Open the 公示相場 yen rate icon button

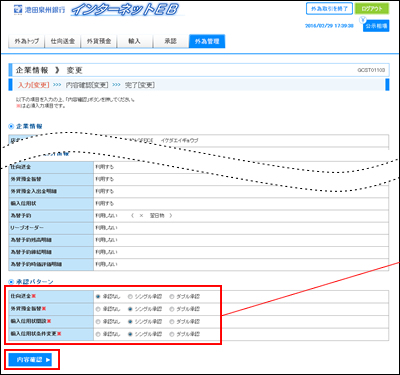pyautogui.click(x=363, y=21)
